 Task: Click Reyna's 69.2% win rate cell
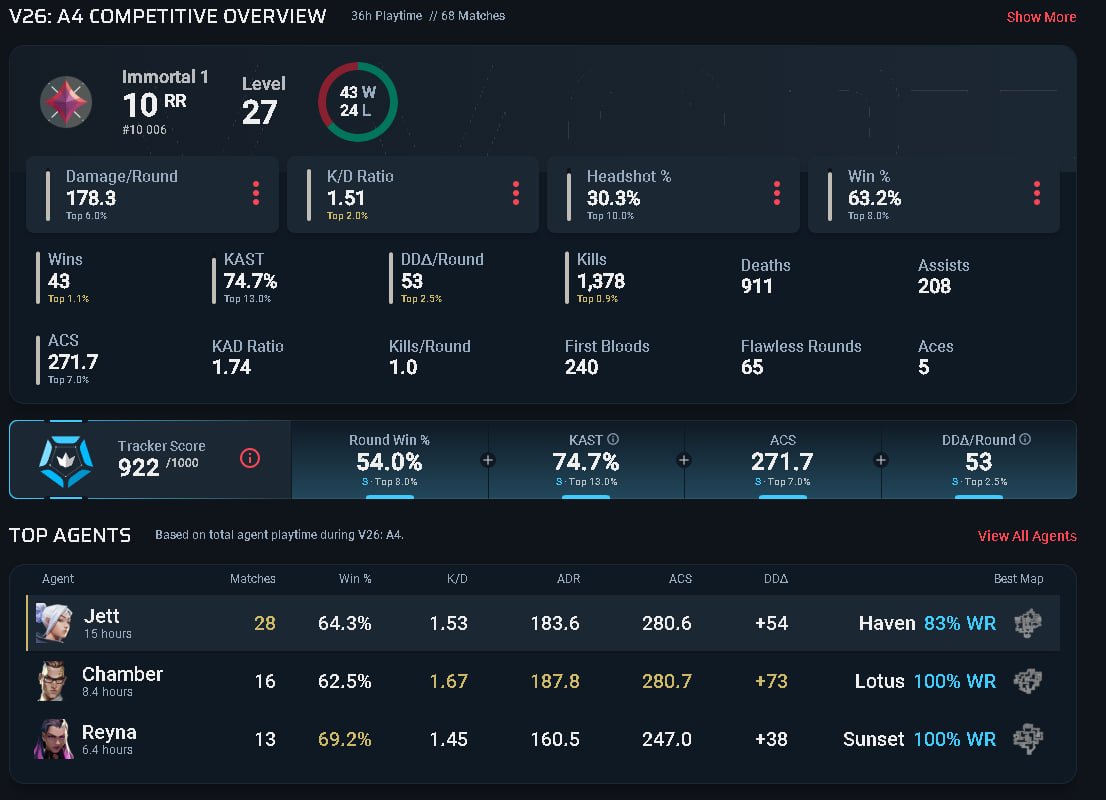click(344, 739)
